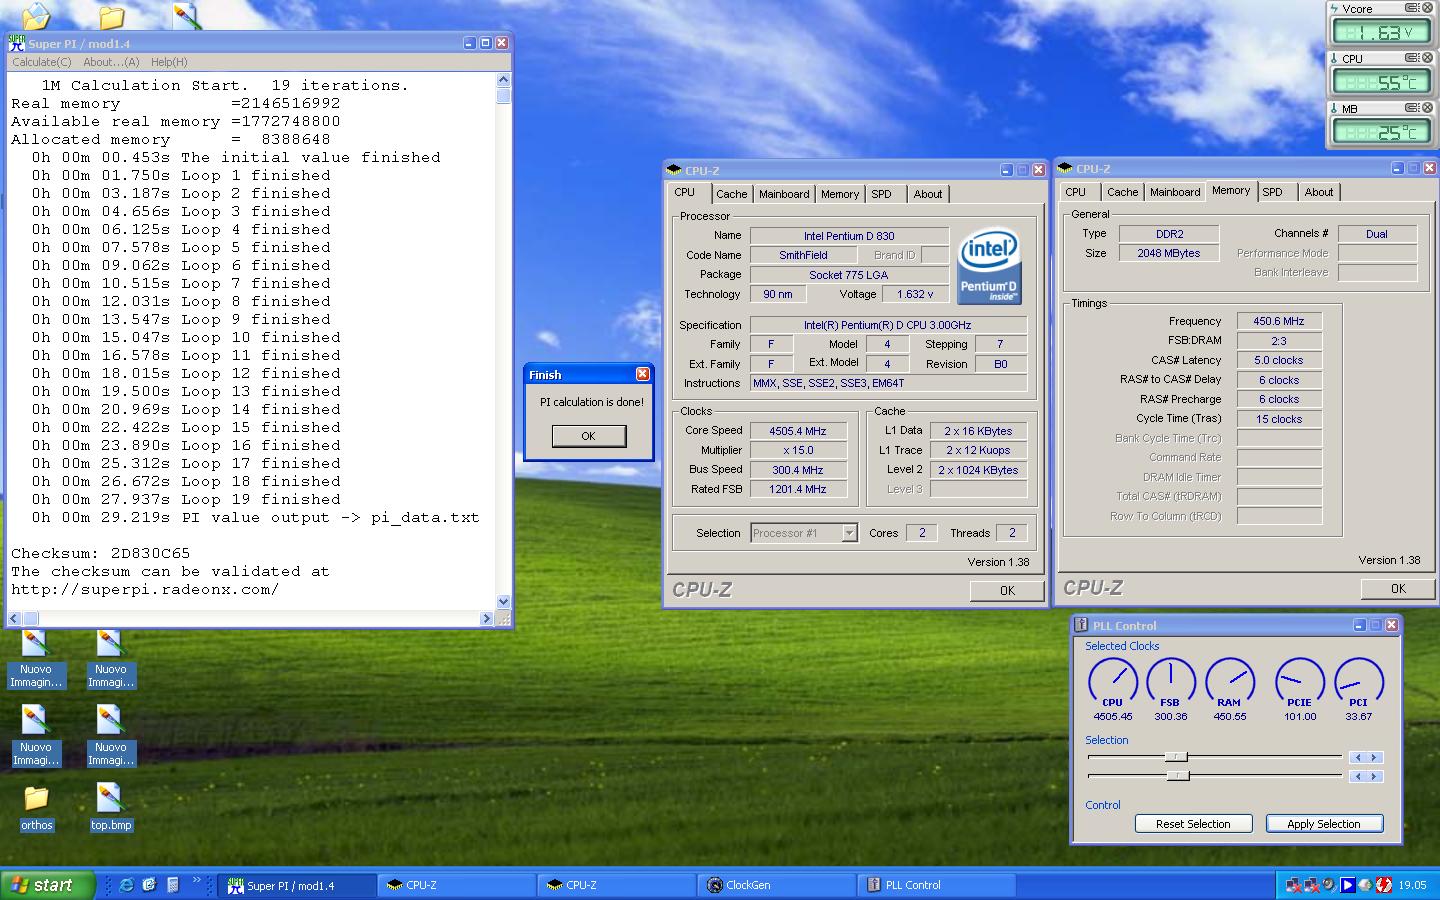
Task: Open Mainboard tab in right CPU-Z window
Action: pyautogui.click(x=1175, y=192)
